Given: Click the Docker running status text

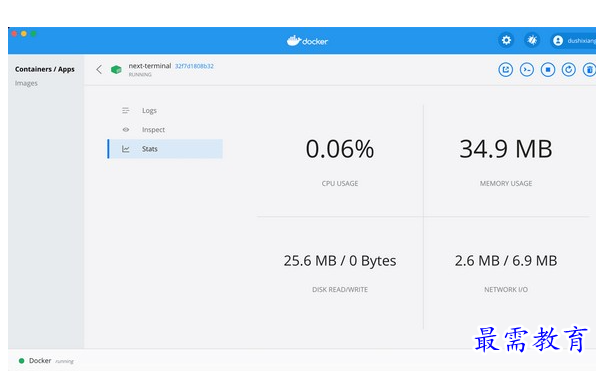Looking at the screenshot, I should tap(51, 361).
